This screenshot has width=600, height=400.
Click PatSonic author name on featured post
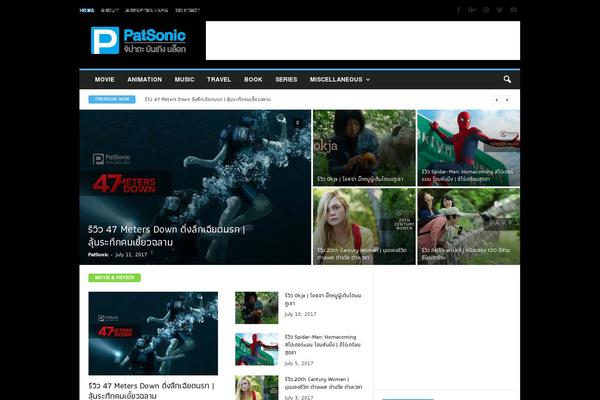[98, 255]
